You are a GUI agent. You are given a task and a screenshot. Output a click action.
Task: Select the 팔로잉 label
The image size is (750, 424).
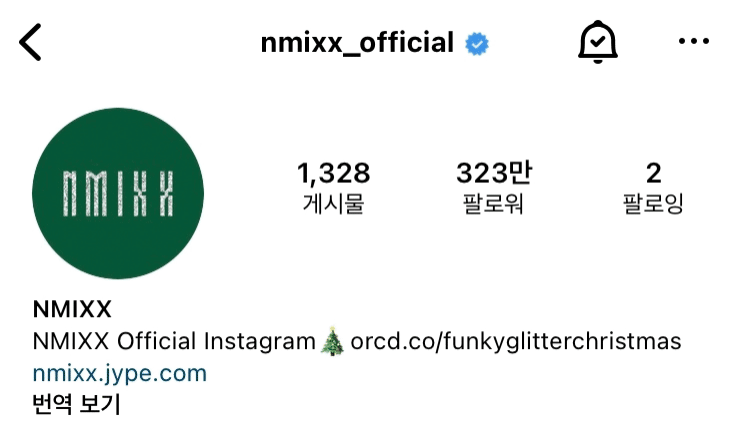click(x=653, y=203)
